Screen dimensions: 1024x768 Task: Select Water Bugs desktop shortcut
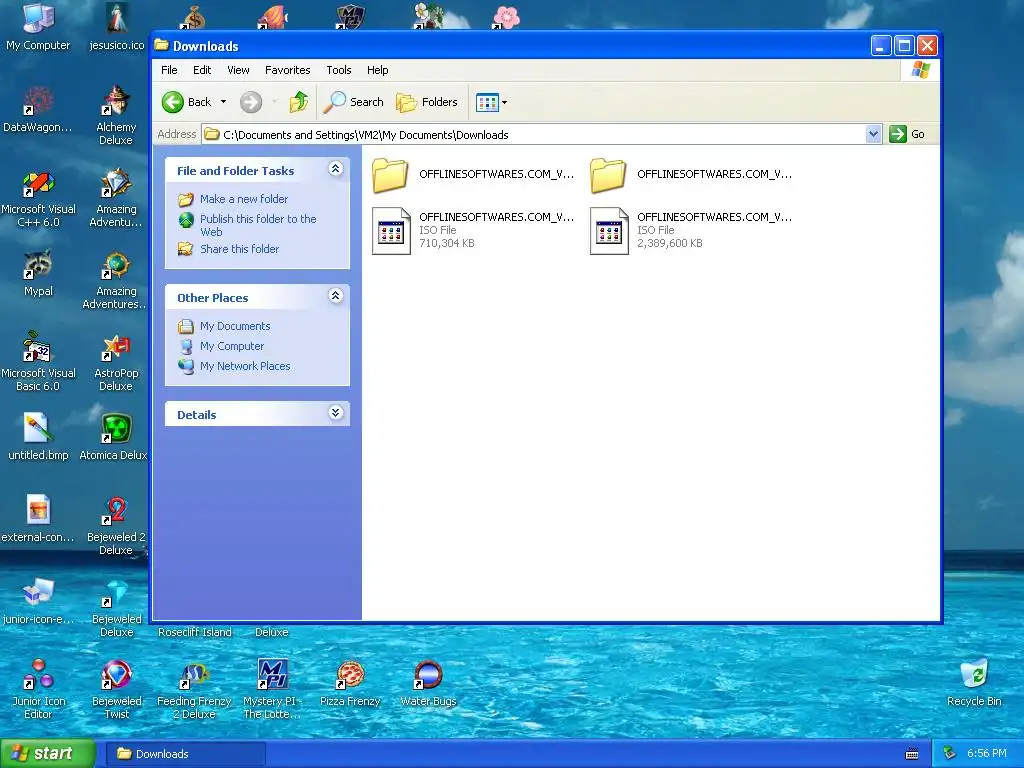click(428, 684)
